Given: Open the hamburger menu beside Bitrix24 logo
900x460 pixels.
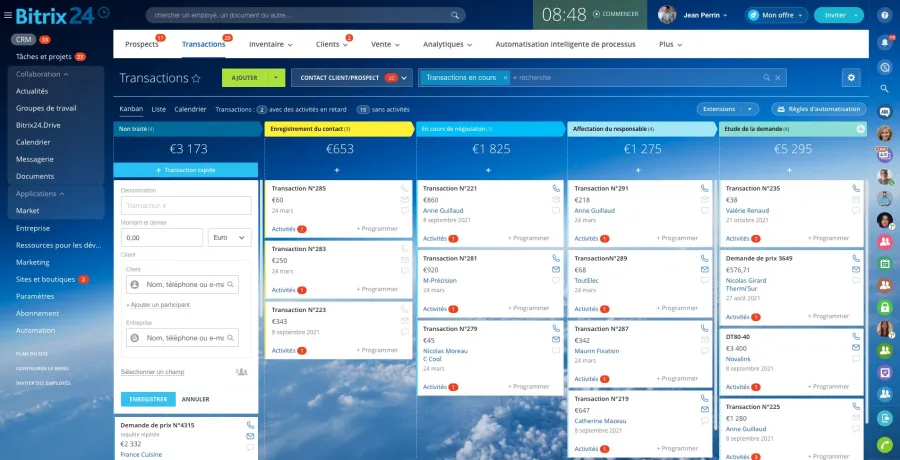Looking at the screenshot, I should click(7, 15).
